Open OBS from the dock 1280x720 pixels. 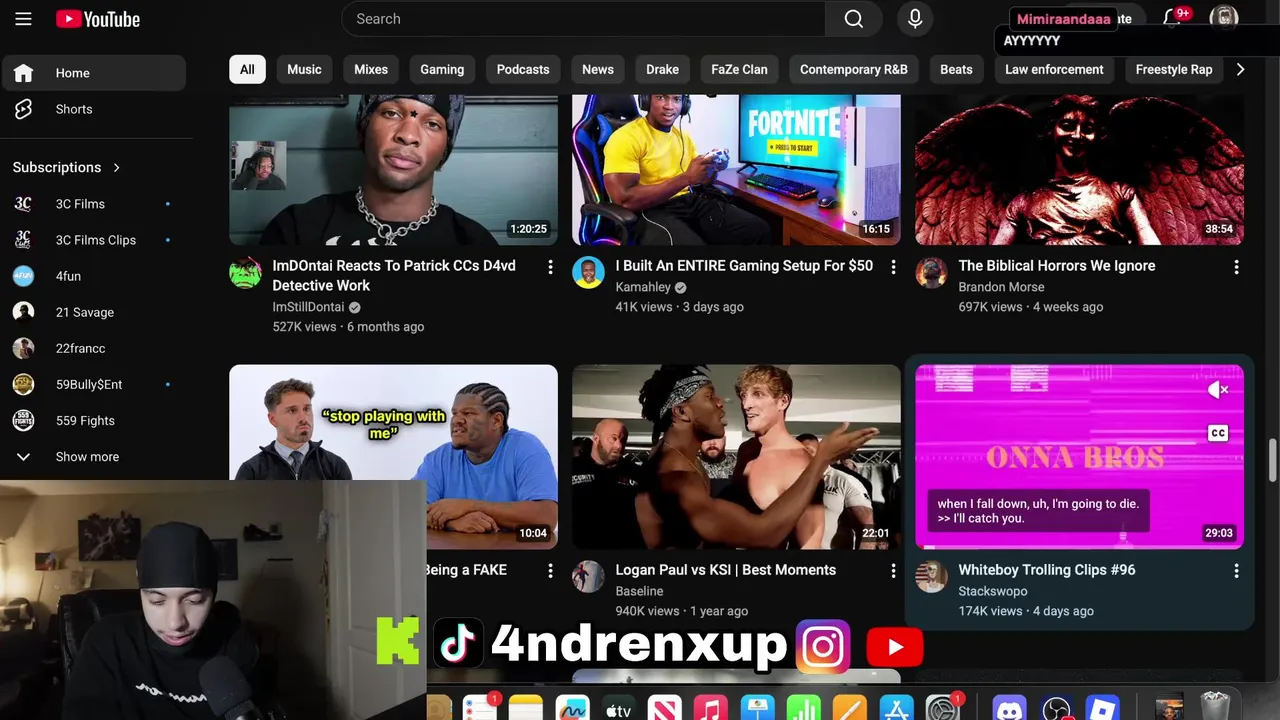pyautogui.click(x=1056, y=708)
